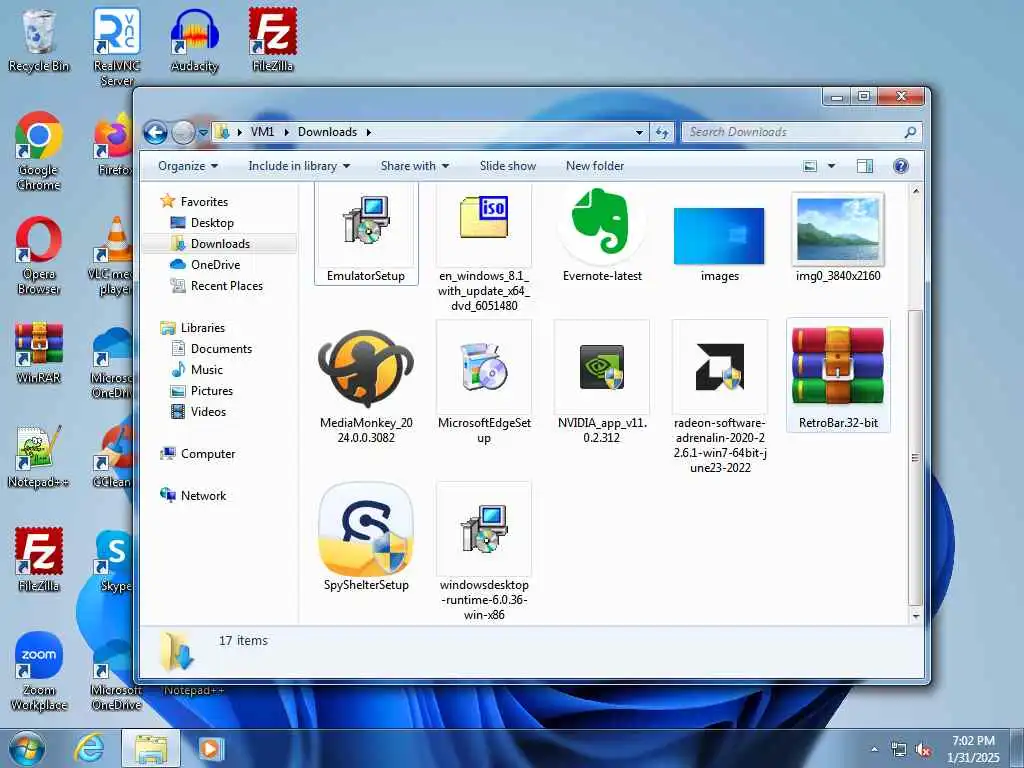1024x768 pixels.
Task: Open Include in library menu
Action: (299, 166)
